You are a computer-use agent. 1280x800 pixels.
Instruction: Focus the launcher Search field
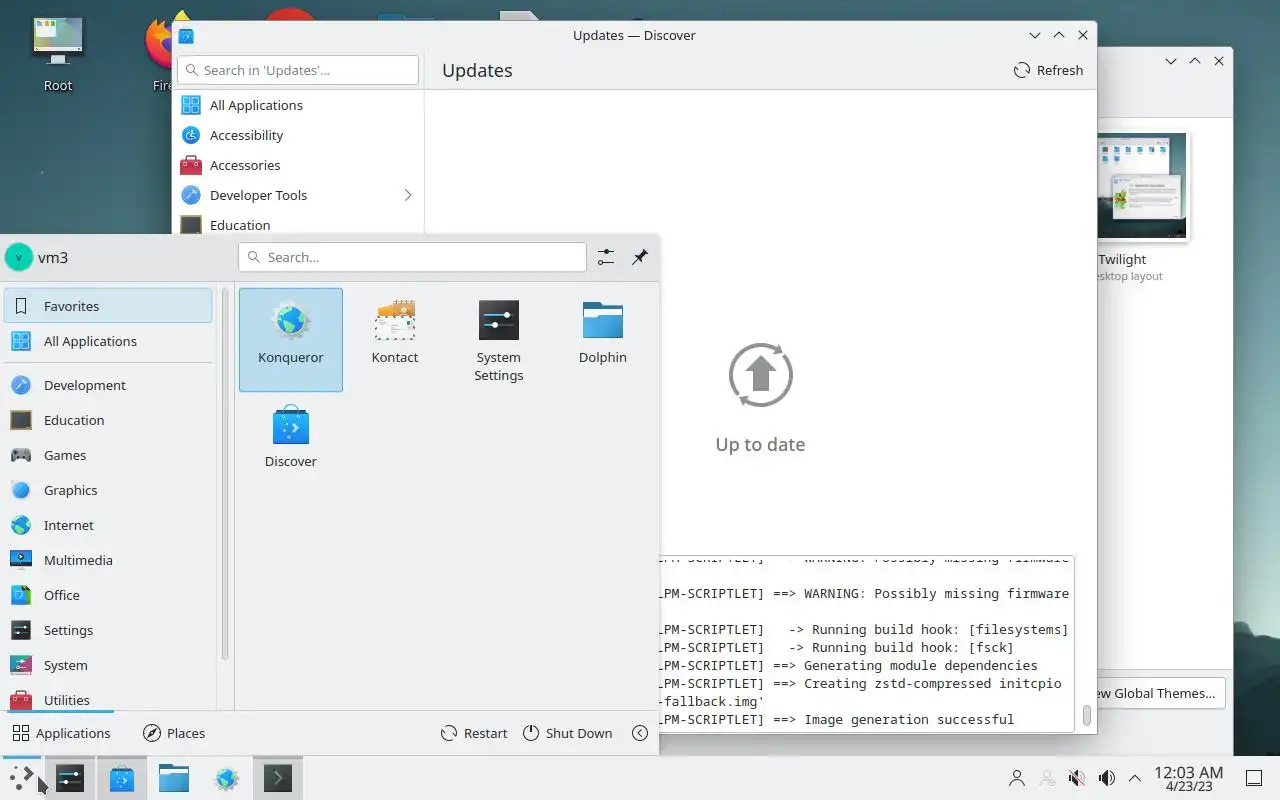point(412,257)
